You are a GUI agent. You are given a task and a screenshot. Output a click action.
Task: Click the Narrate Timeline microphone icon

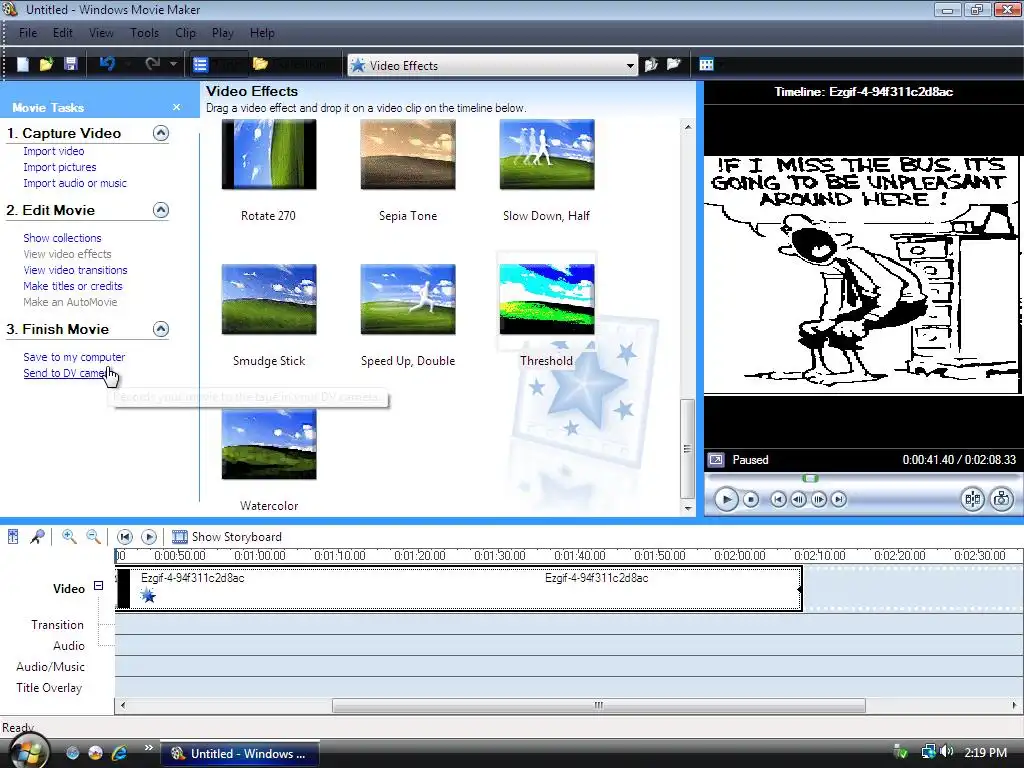(x=37, y=537)
